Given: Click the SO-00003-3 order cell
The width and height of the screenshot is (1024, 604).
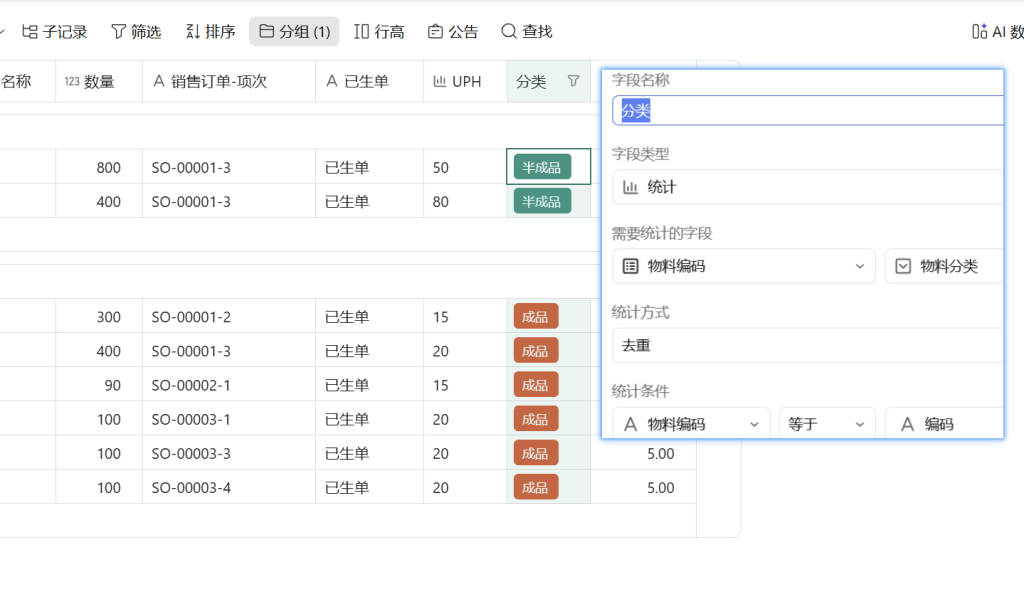Looking at the screenshot, I should (229, 453).
